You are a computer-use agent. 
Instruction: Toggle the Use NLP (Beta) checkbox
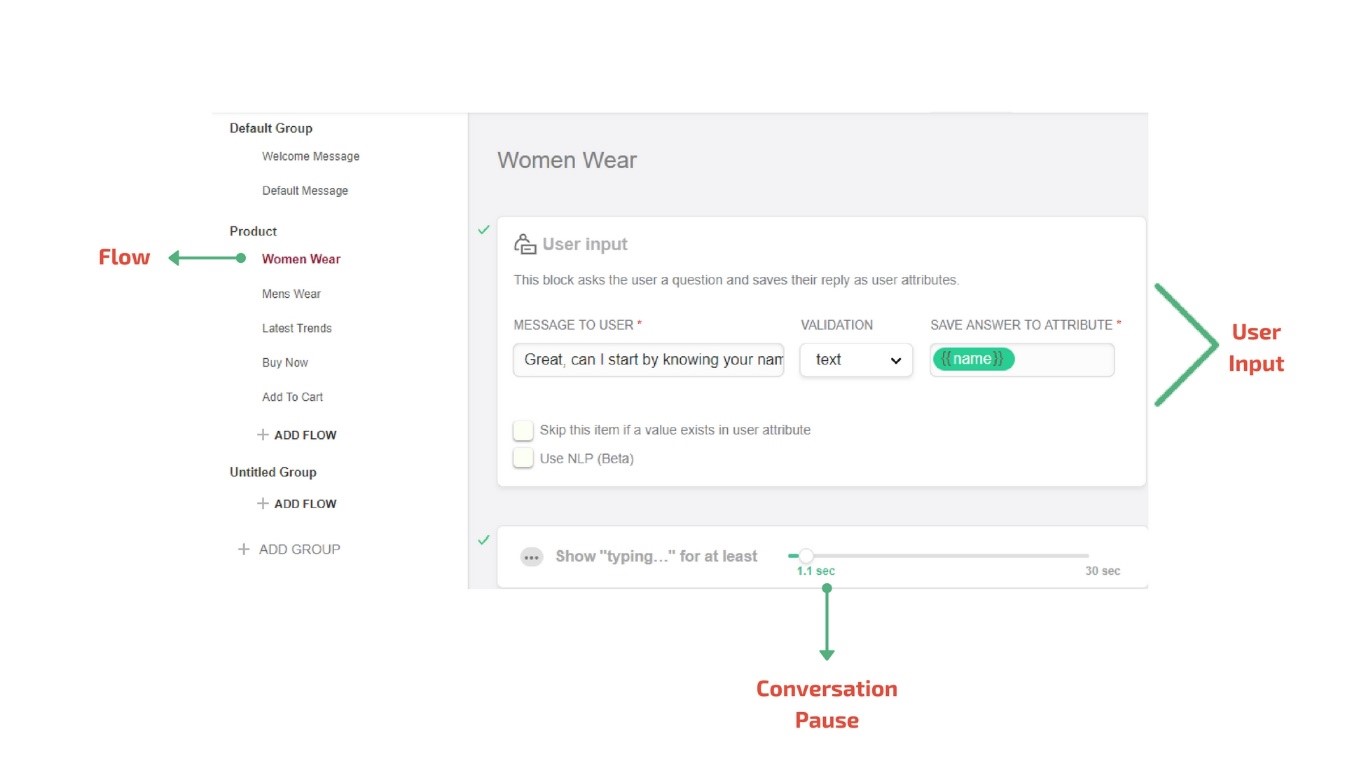[x=523, y=458]
